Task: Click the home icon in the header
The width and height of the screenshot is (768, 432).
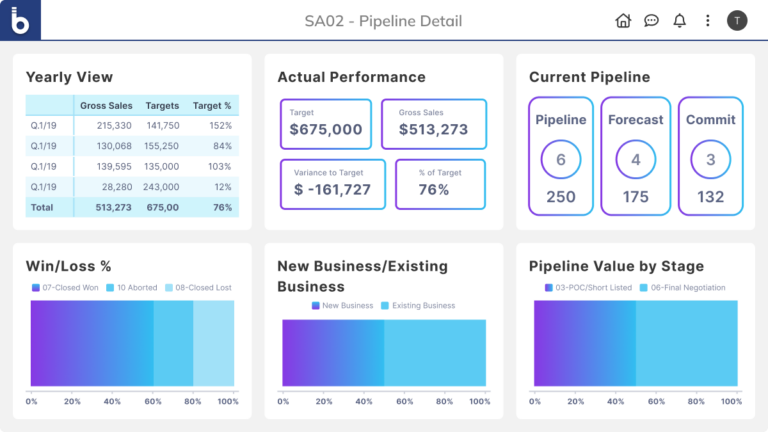Action: (623, 20)
